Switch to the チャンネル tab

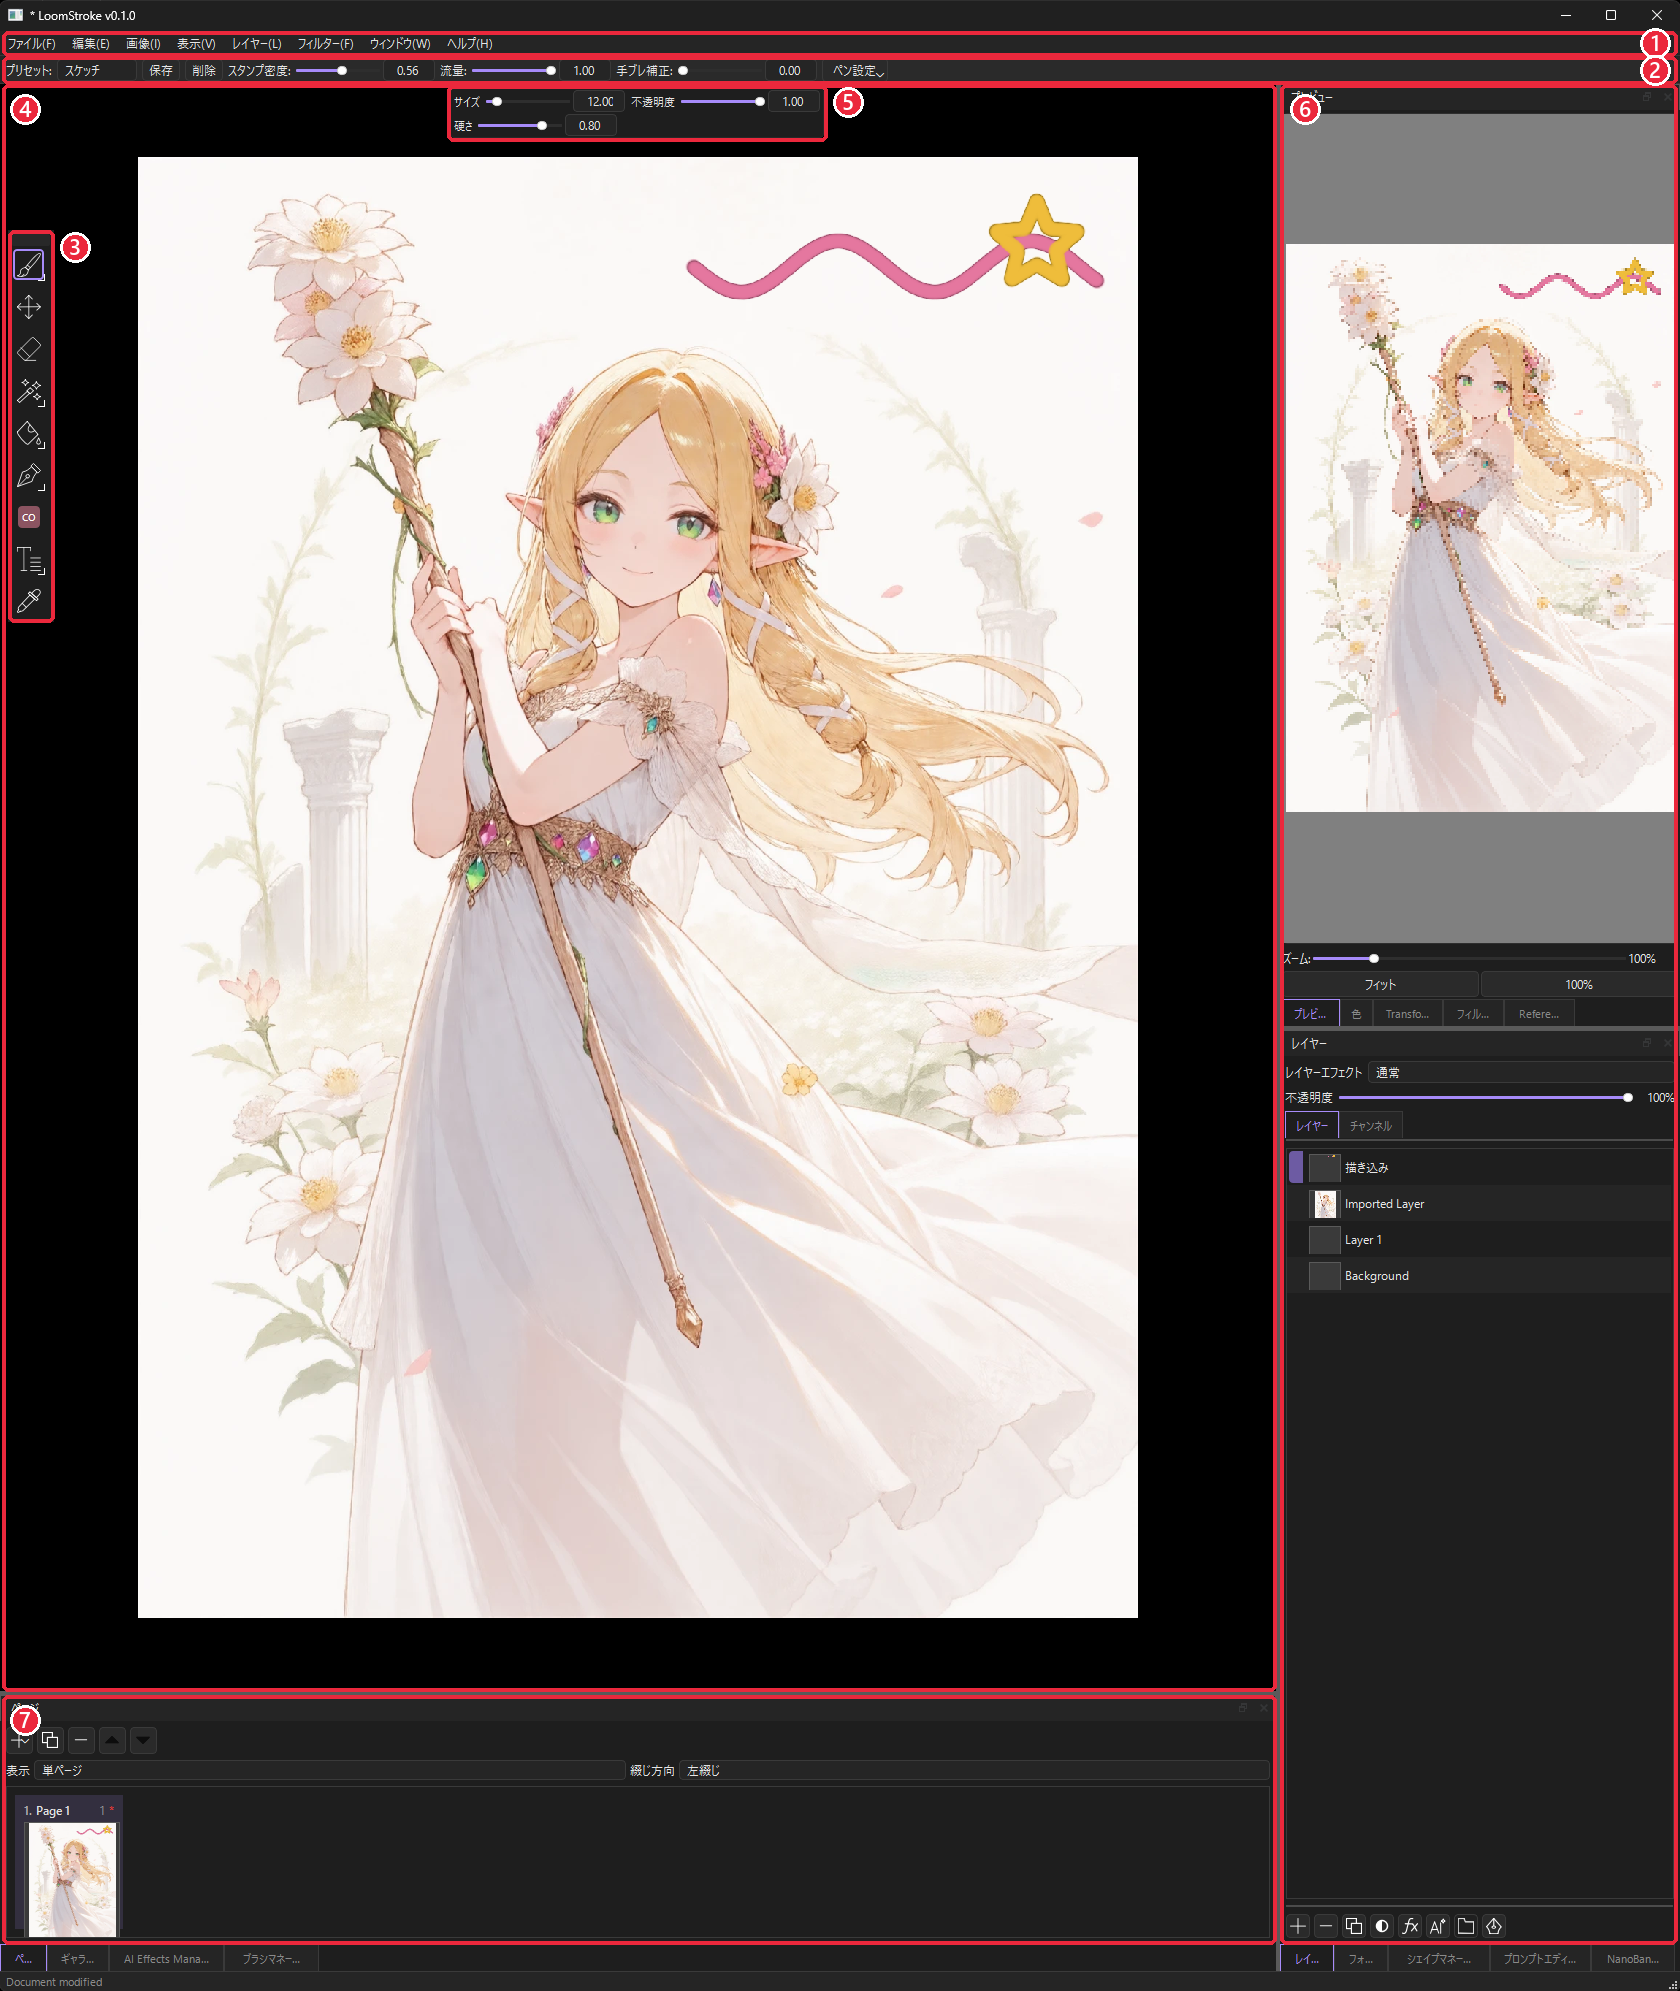tap(1370, 1126)
